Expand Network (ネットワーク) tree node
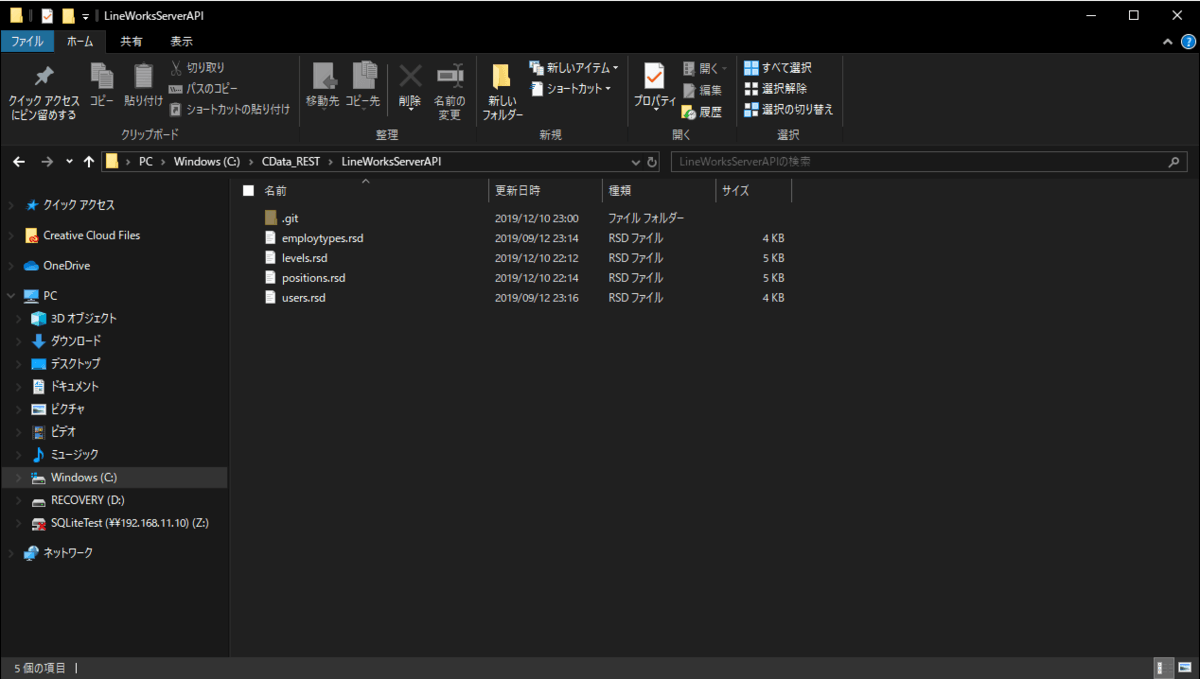The height and width of the screenshot is (679, 1200). pyautogui.click(x=11, y=553)
